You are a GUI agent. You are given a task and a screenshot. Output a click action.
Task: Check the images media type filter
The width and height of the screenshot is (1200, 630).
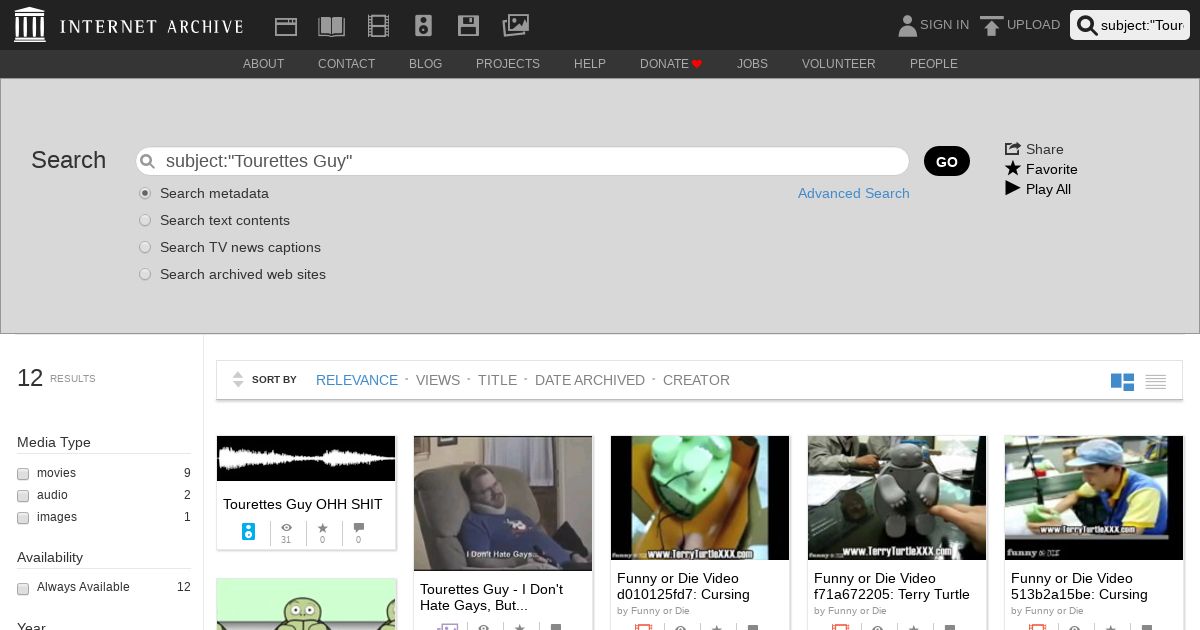pyautogui.click(x=23, y=518)
